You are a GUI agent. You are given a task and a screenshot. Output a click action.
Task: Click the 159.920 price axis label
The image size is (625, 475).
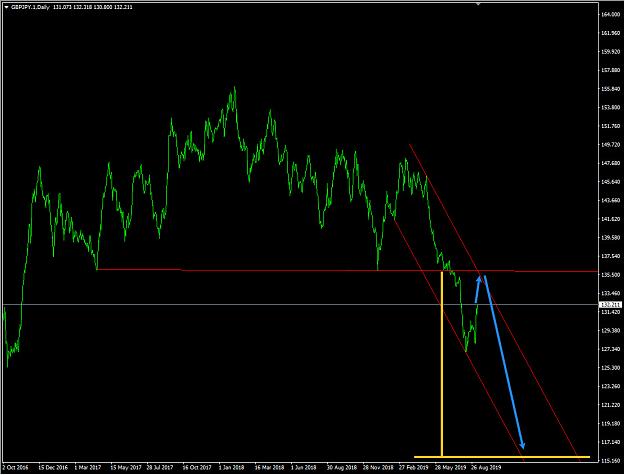(x=610, y=51)
